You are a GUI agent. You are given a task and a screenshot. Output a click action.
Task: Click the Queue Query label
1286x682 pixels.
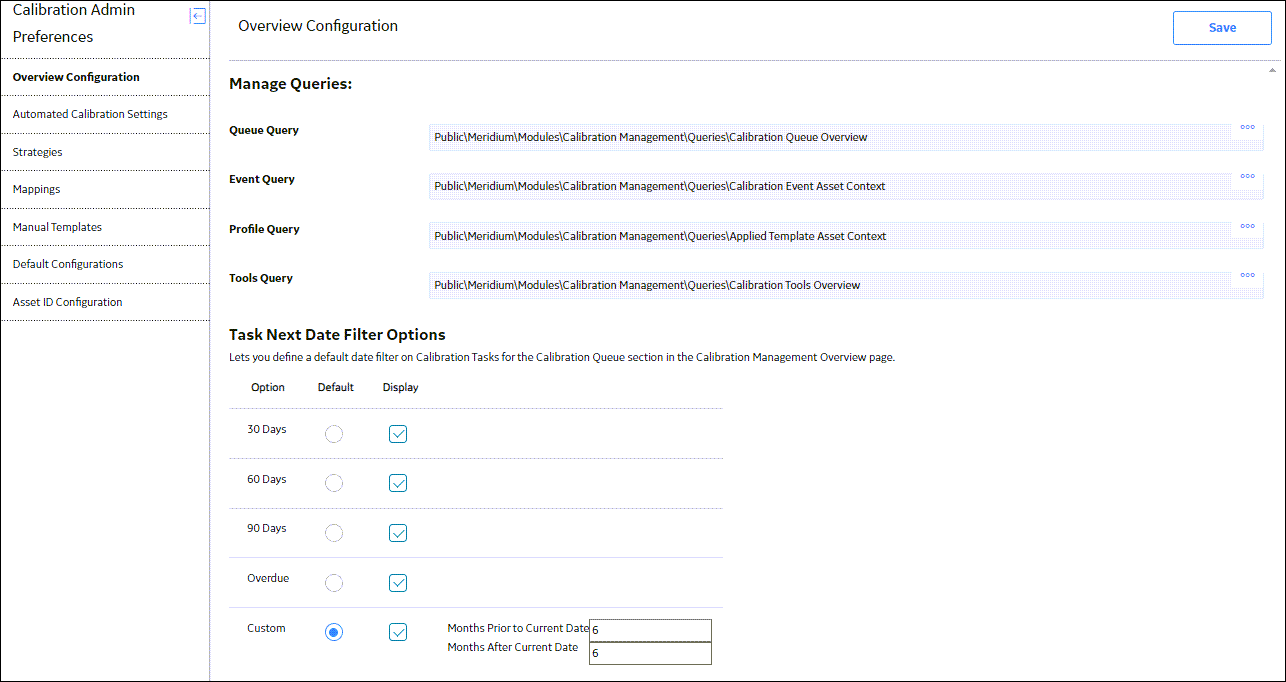point(264,130)
